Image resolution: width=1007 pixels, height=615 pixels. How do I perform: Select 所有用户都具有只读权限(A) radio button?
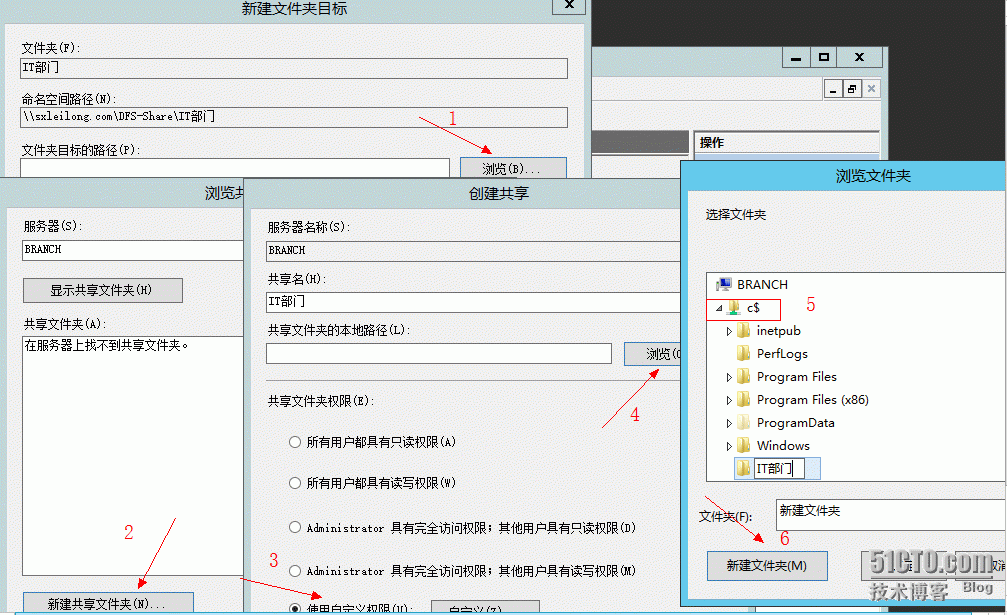click(x=295, y=442)
